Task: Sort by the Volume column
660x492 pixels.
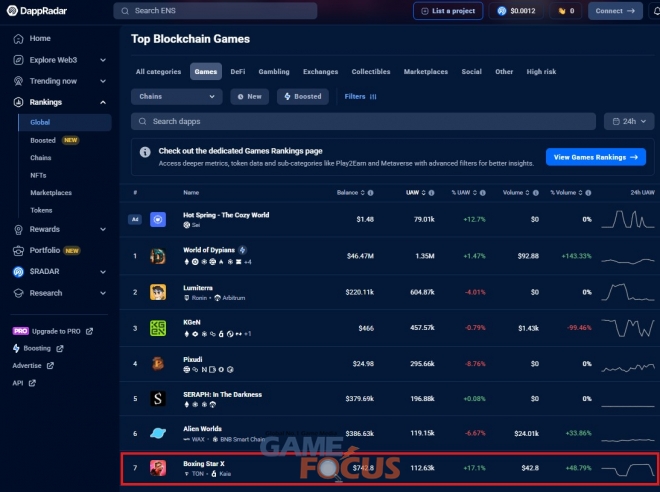Action: 516,193
